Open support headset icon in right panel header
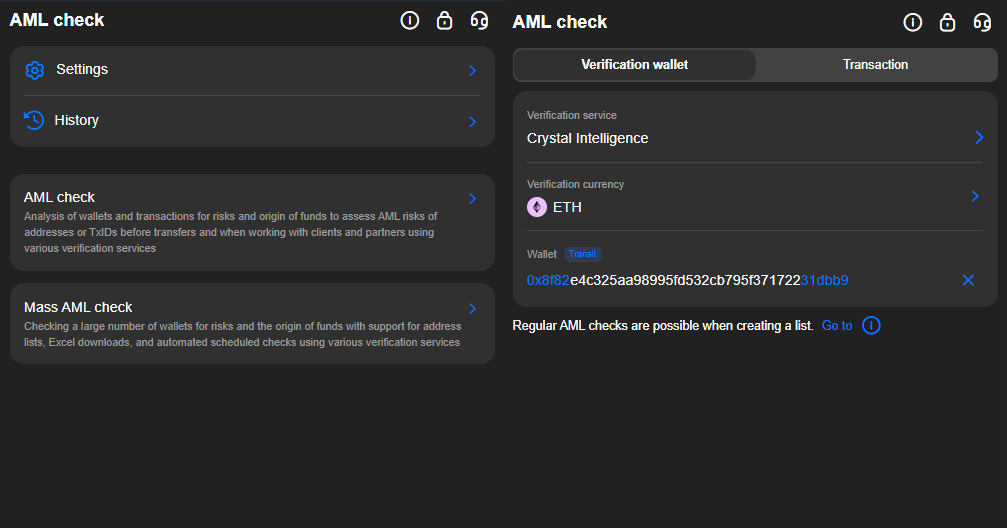The image size is (1007, 528). pyautogui.click(x=982, y=22)
